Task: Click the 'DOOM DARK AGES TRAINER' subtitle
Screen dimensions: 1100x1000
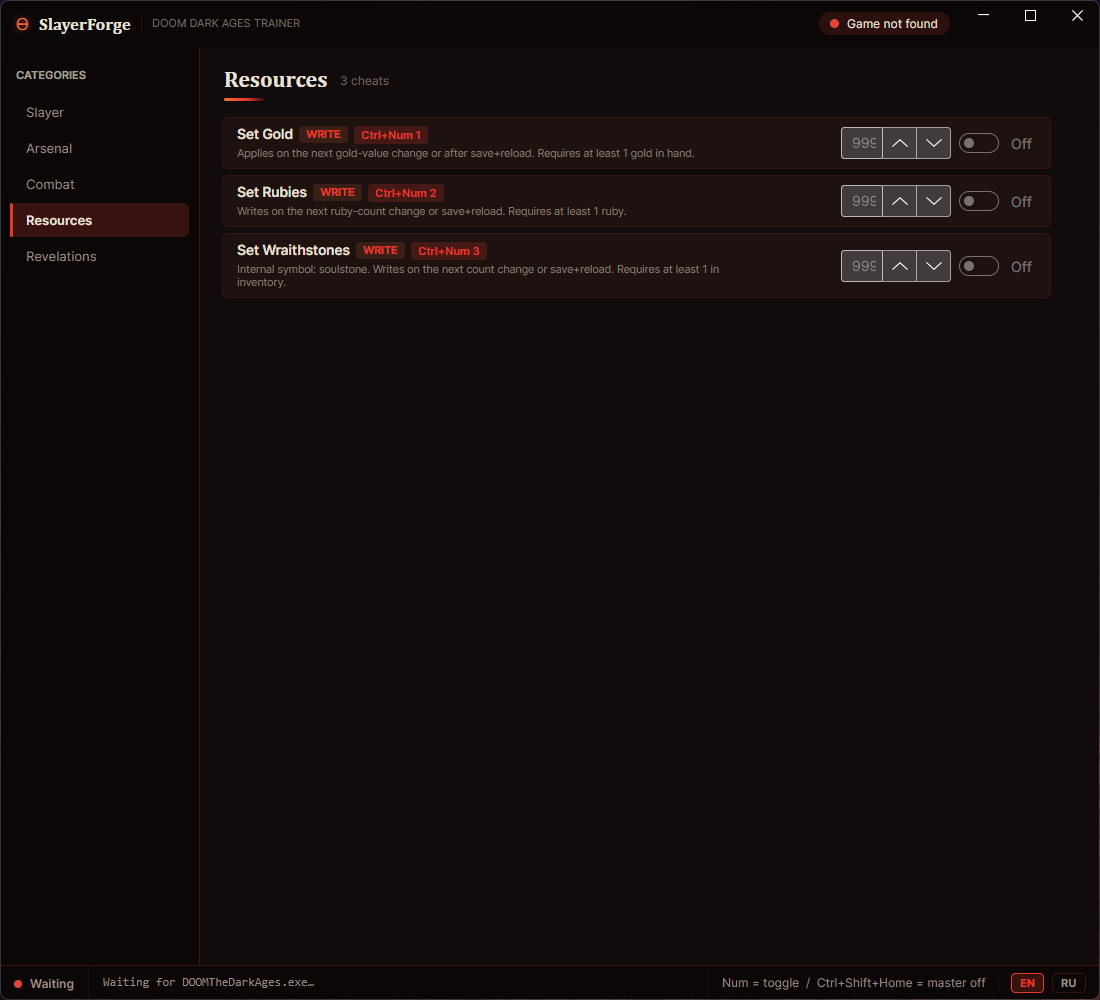Action: tap(226, 23)
